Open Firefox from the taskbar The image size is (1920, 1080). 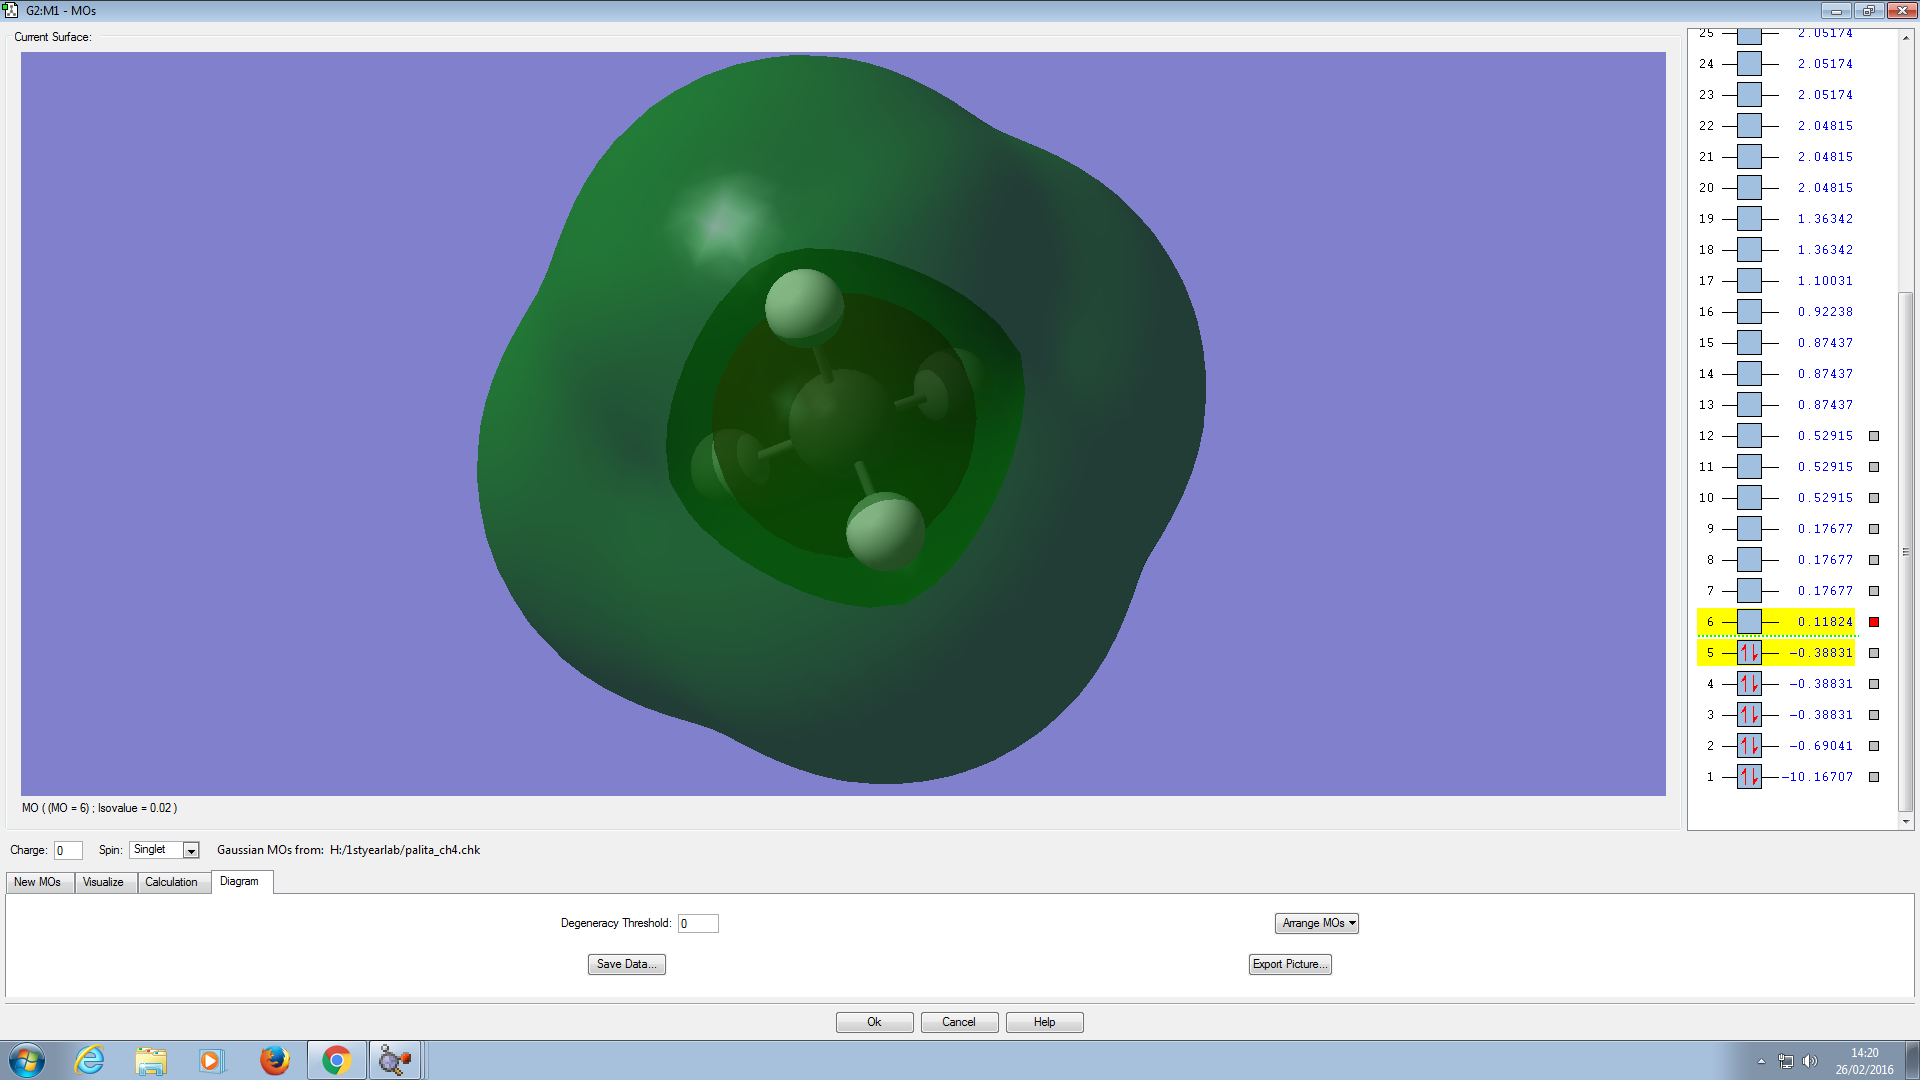(274, 1060)
